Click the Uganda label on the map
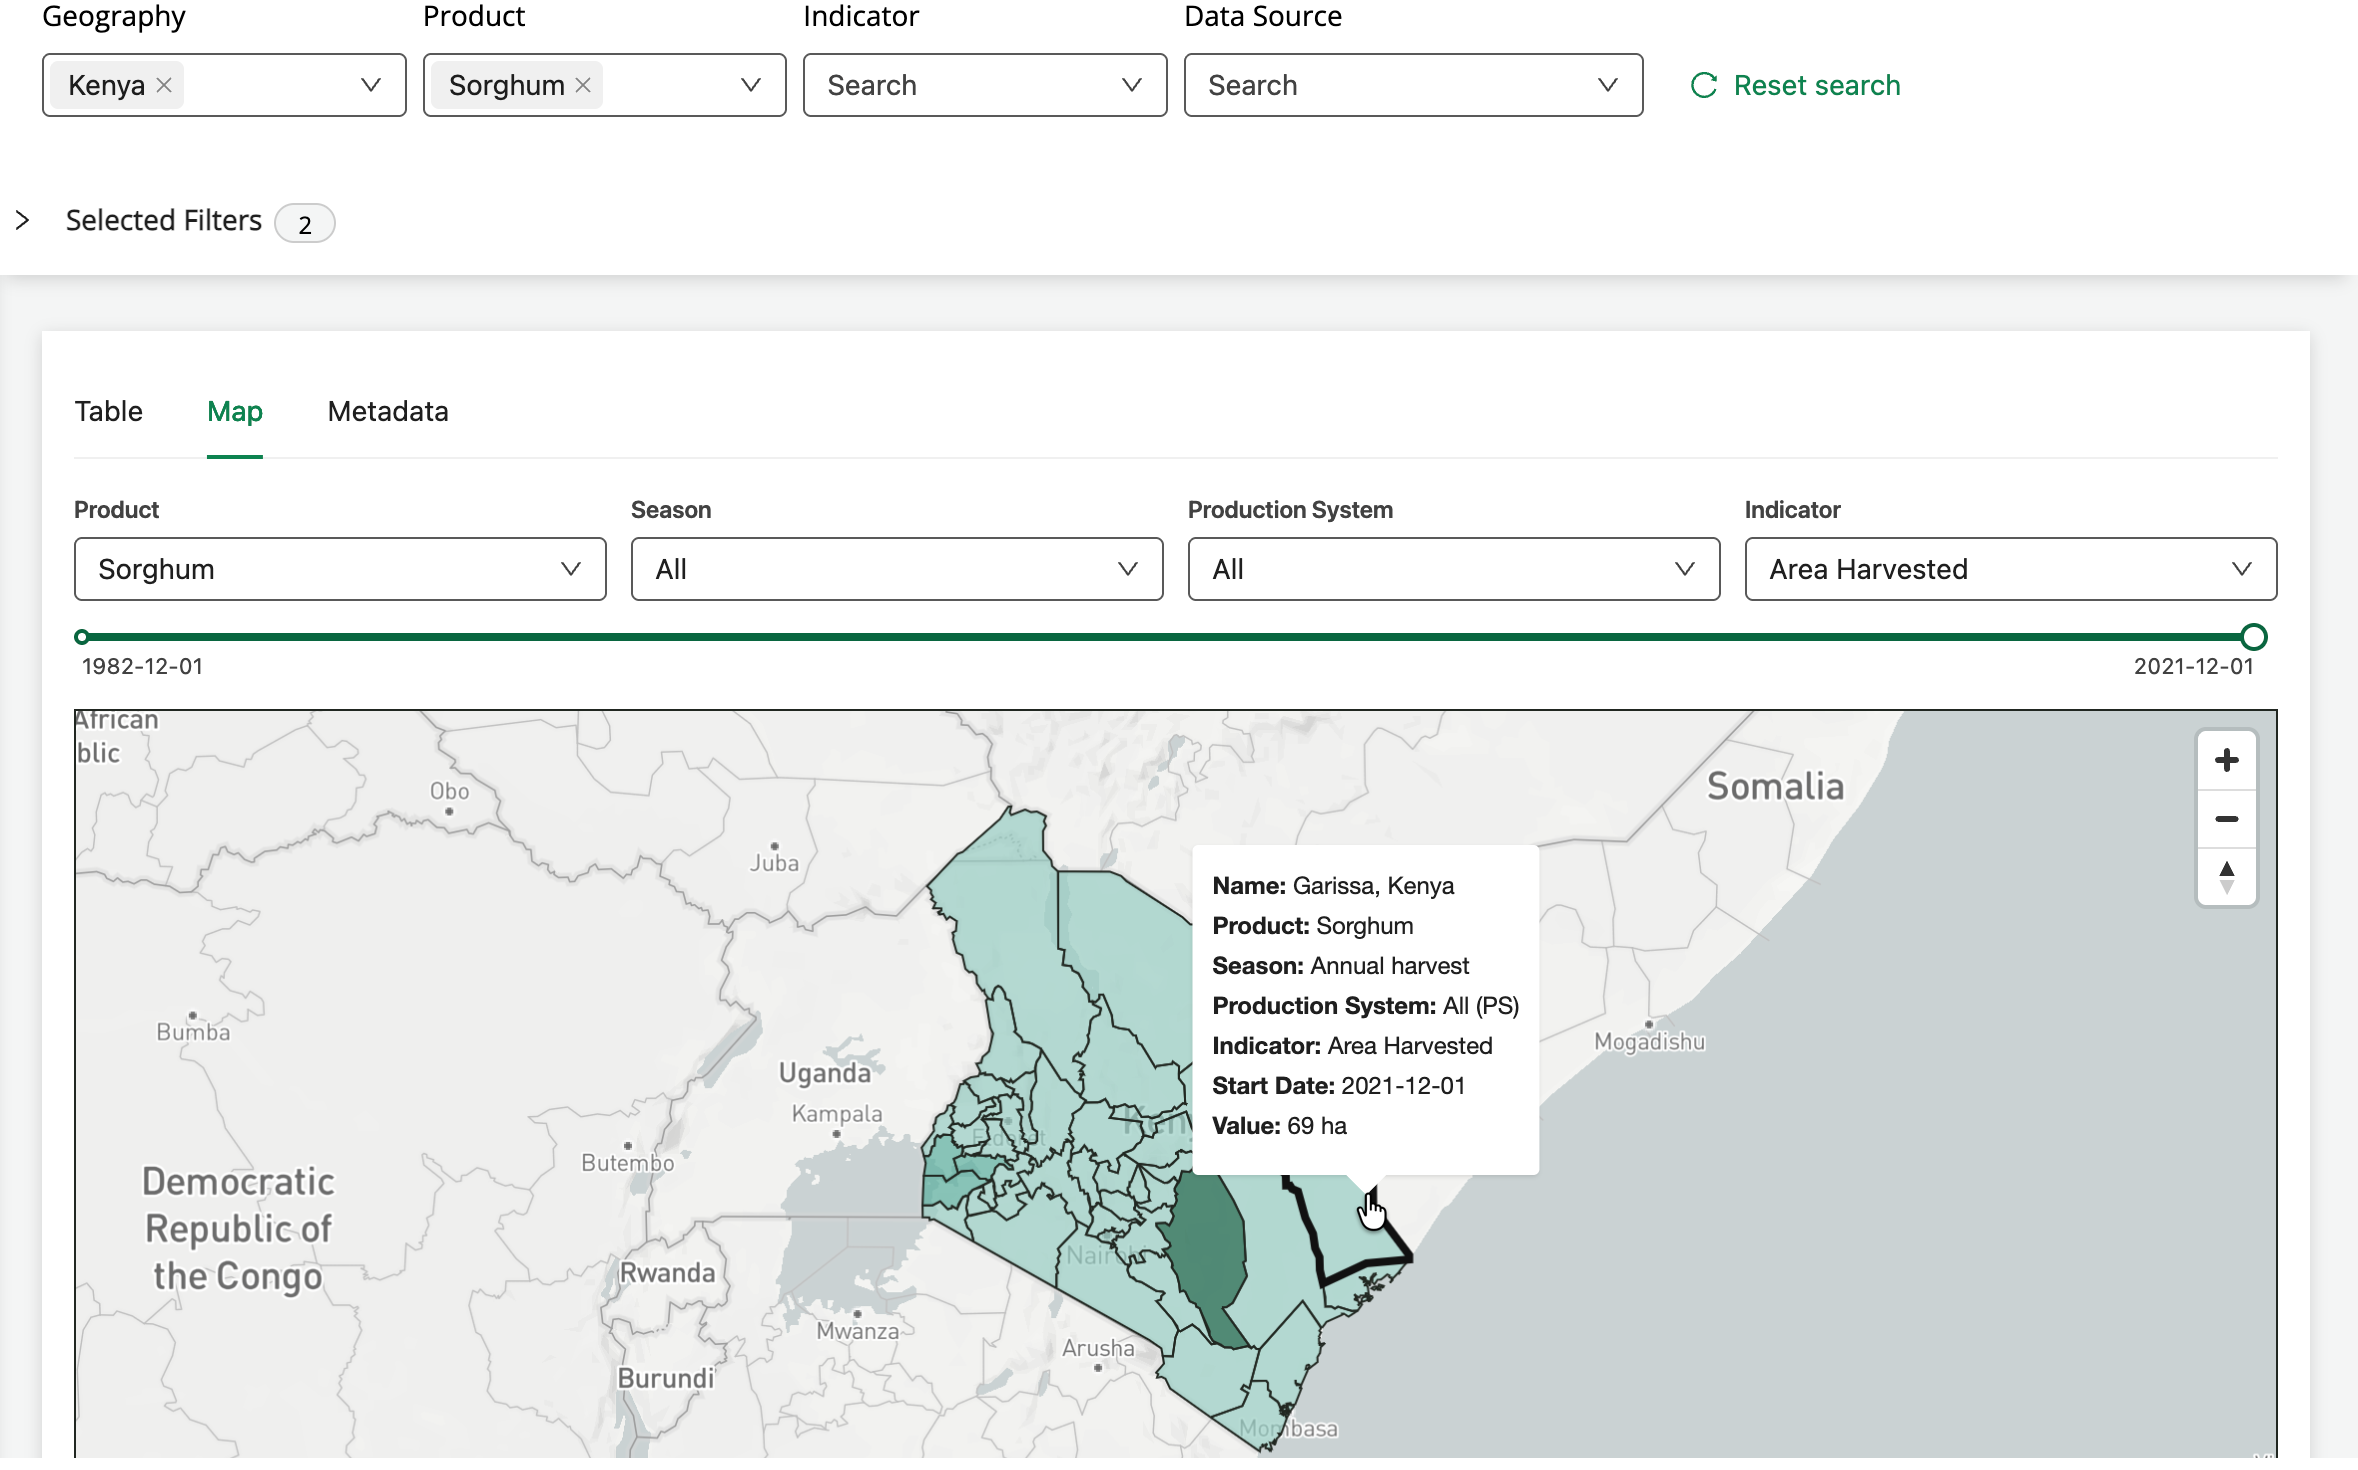Viewport: 2358px width, 1470px height. (825, 1073)
